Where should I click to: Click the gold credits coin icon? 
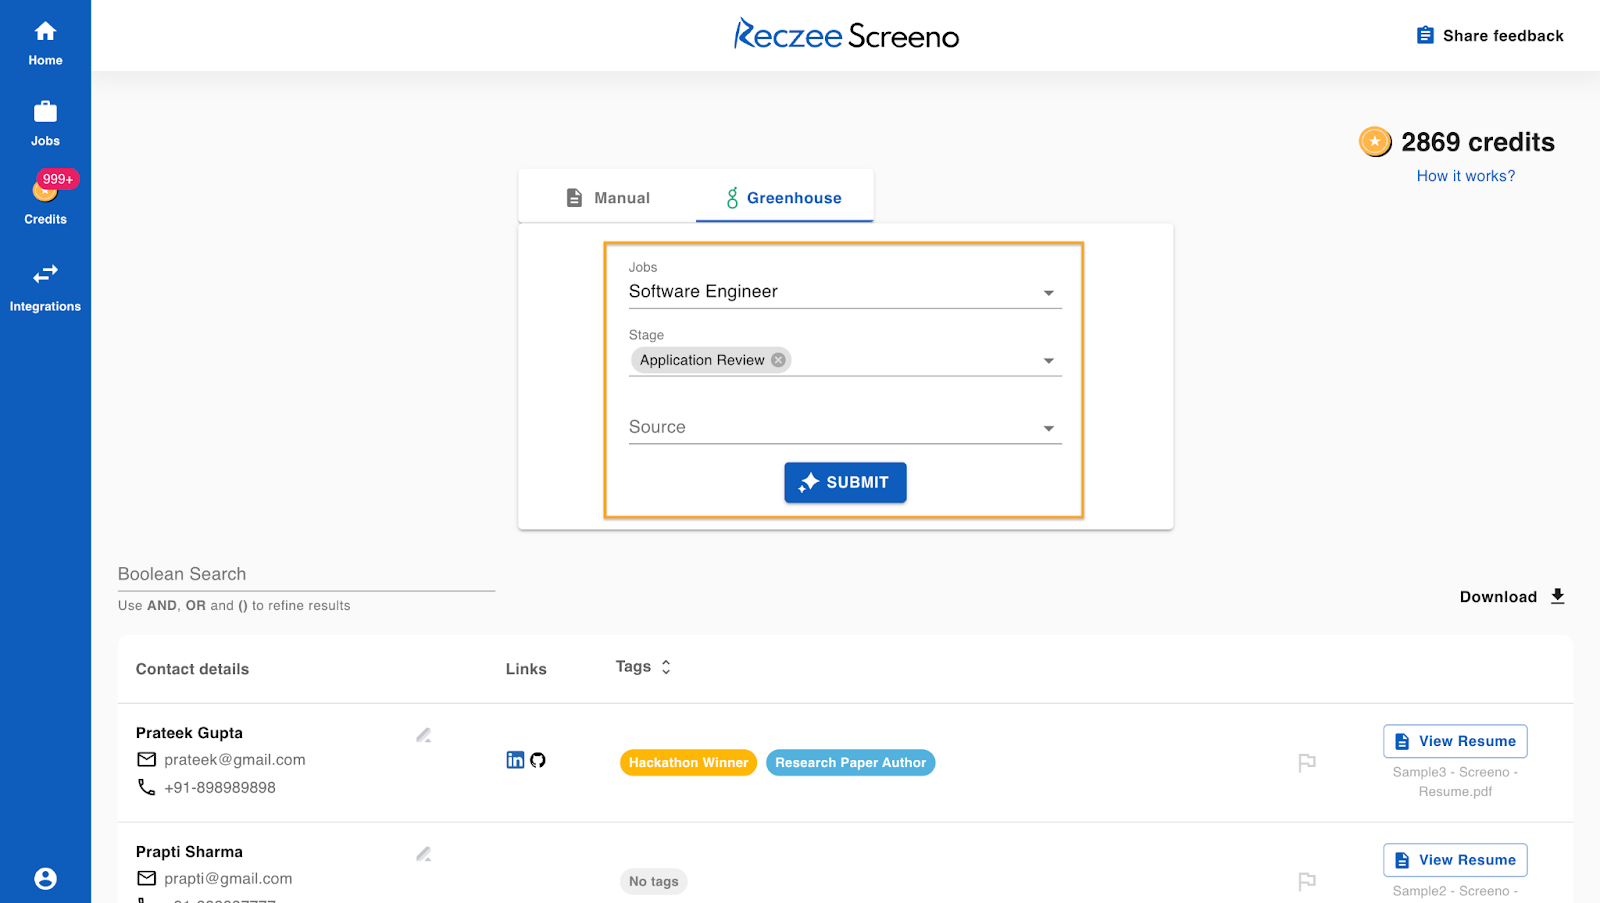[1375, 142]
